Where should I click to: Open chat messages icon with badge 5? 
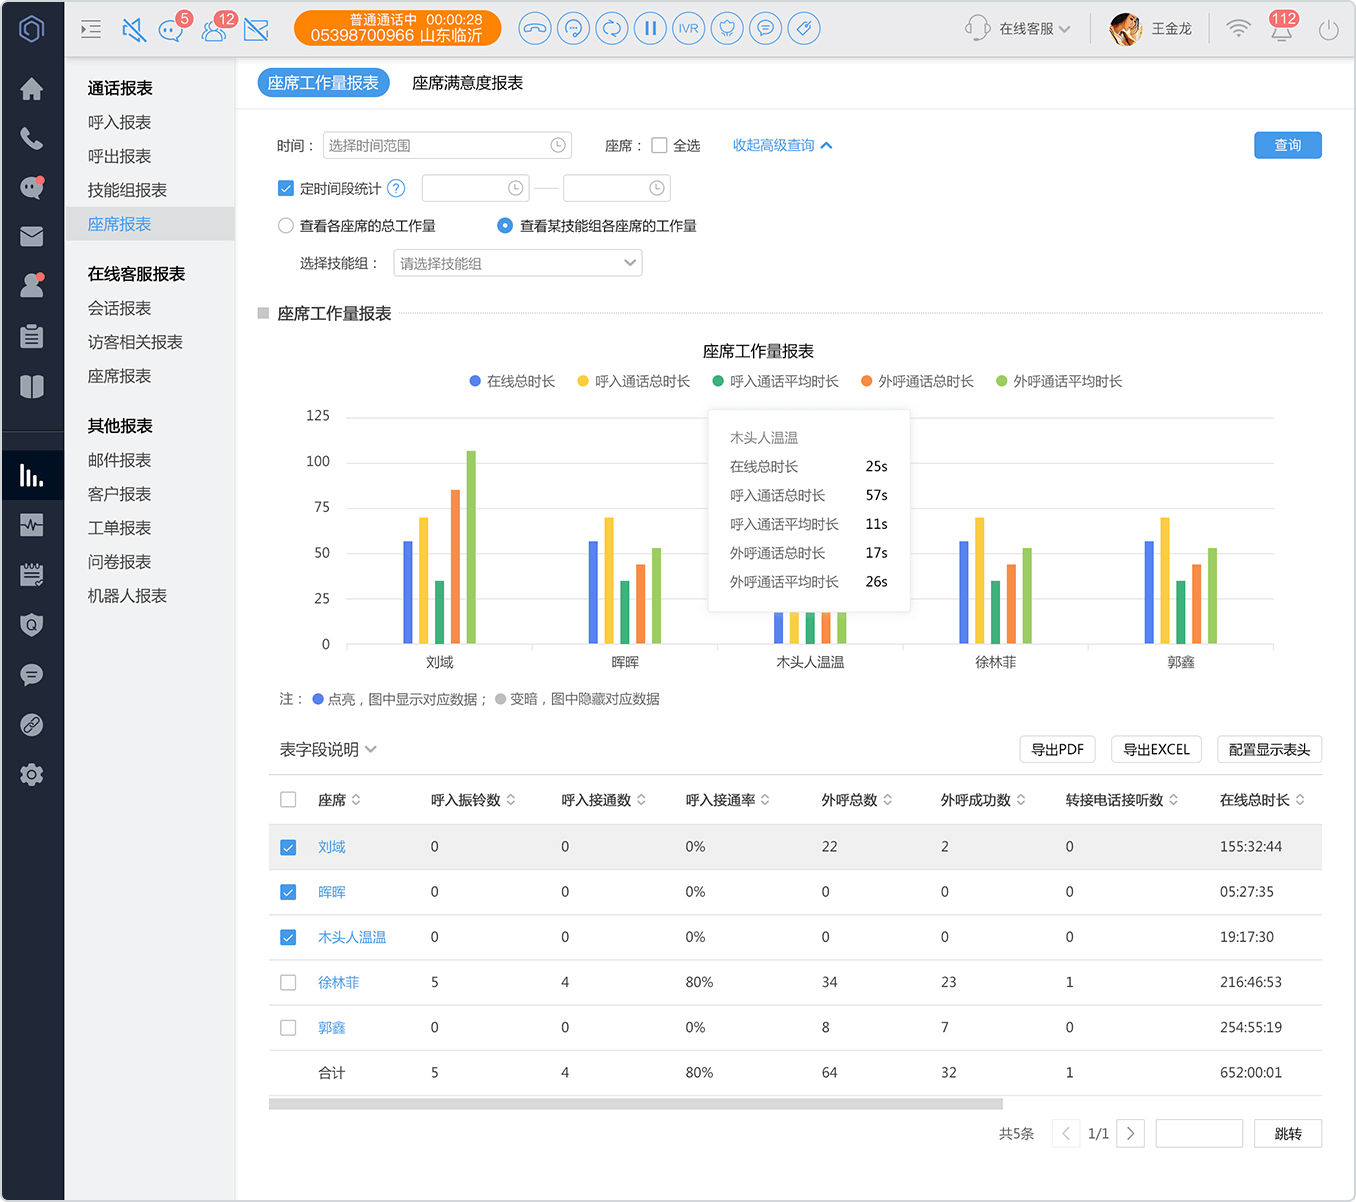coord(172,30)
